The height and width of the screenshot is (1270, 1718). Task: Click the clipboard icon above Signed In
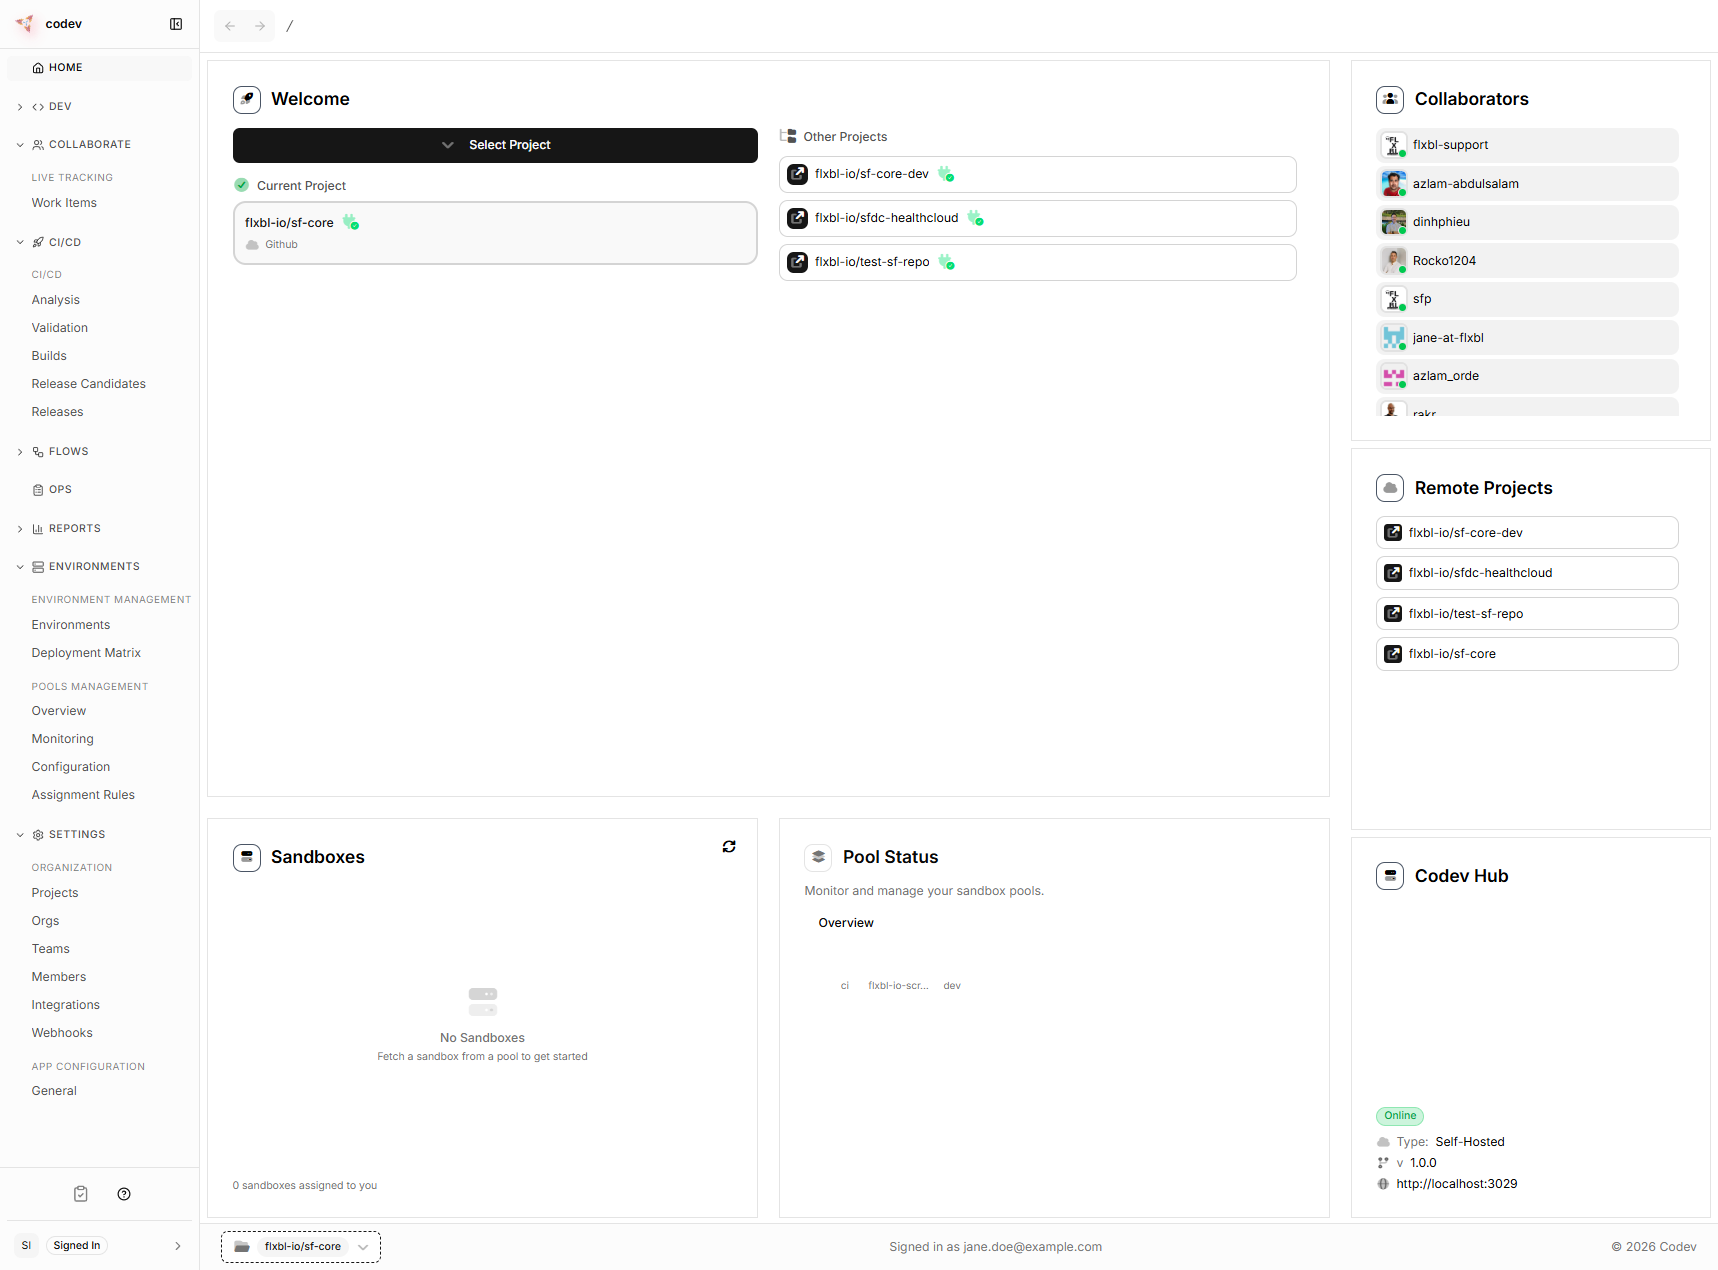[x=80, y=1193]
